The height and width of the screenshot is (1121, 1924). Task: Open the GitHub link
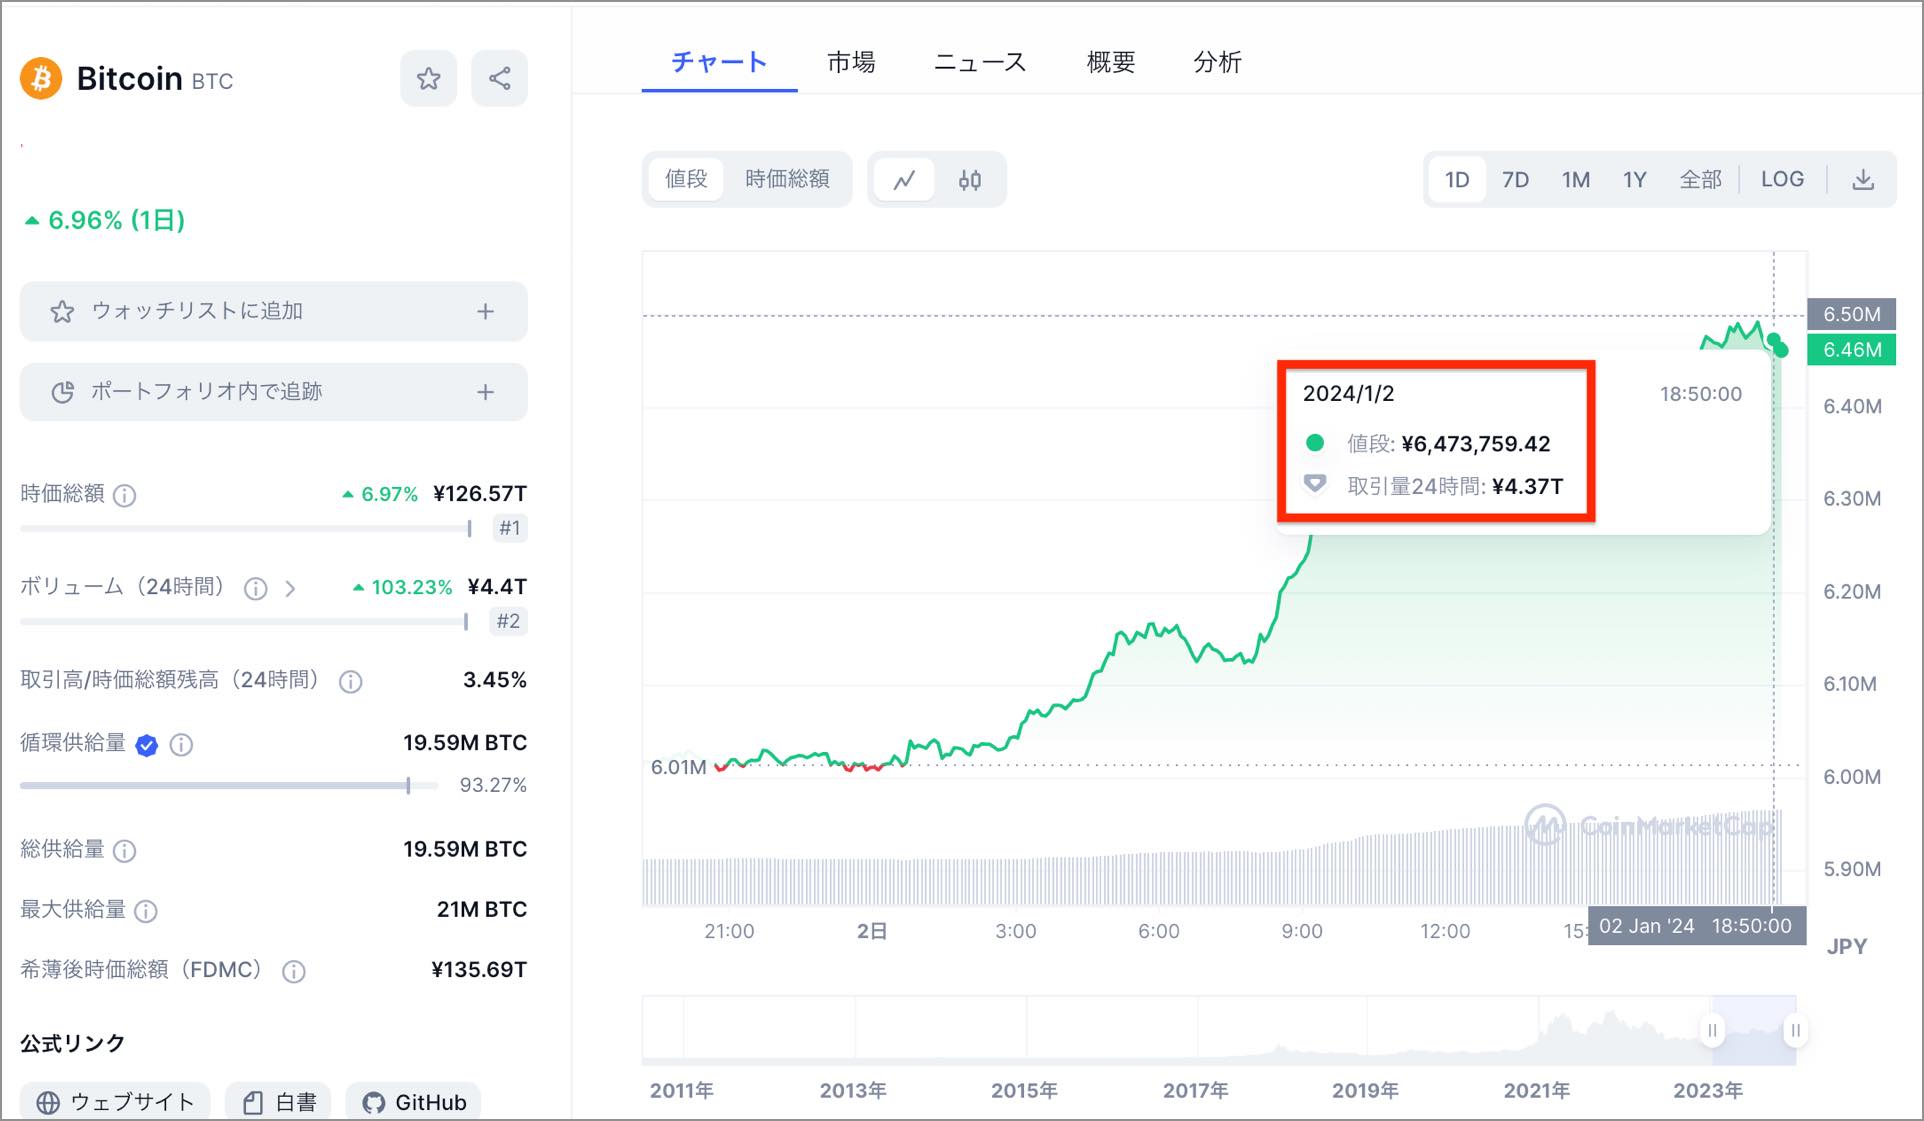(x=414, y=1102)
